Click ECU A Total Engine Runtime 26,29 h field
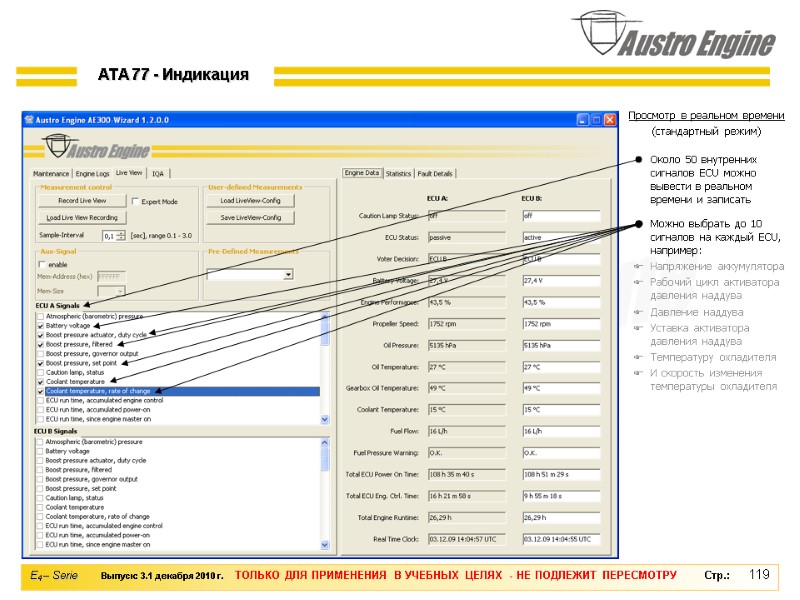 coord(467,517)
